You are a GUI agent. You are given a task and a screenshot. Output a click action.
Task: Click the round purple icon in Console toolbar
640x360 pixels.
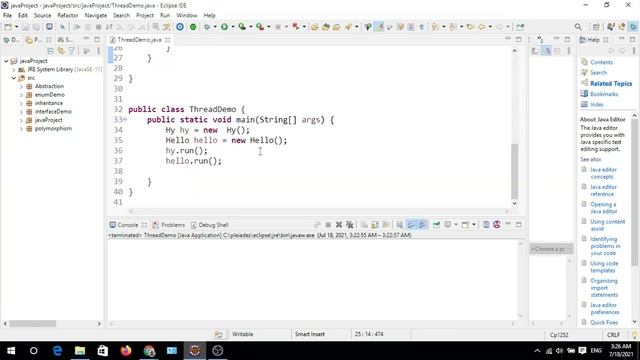click(497, 224)
